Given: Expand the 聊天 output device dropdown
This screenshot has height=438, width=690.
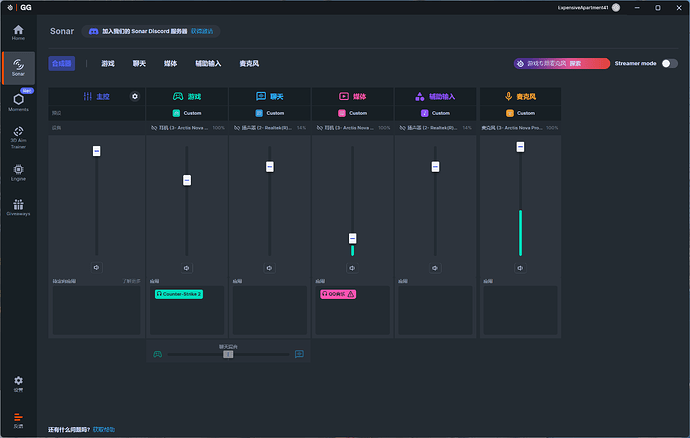Looking at the screenshot, I should tap(269, 128).
